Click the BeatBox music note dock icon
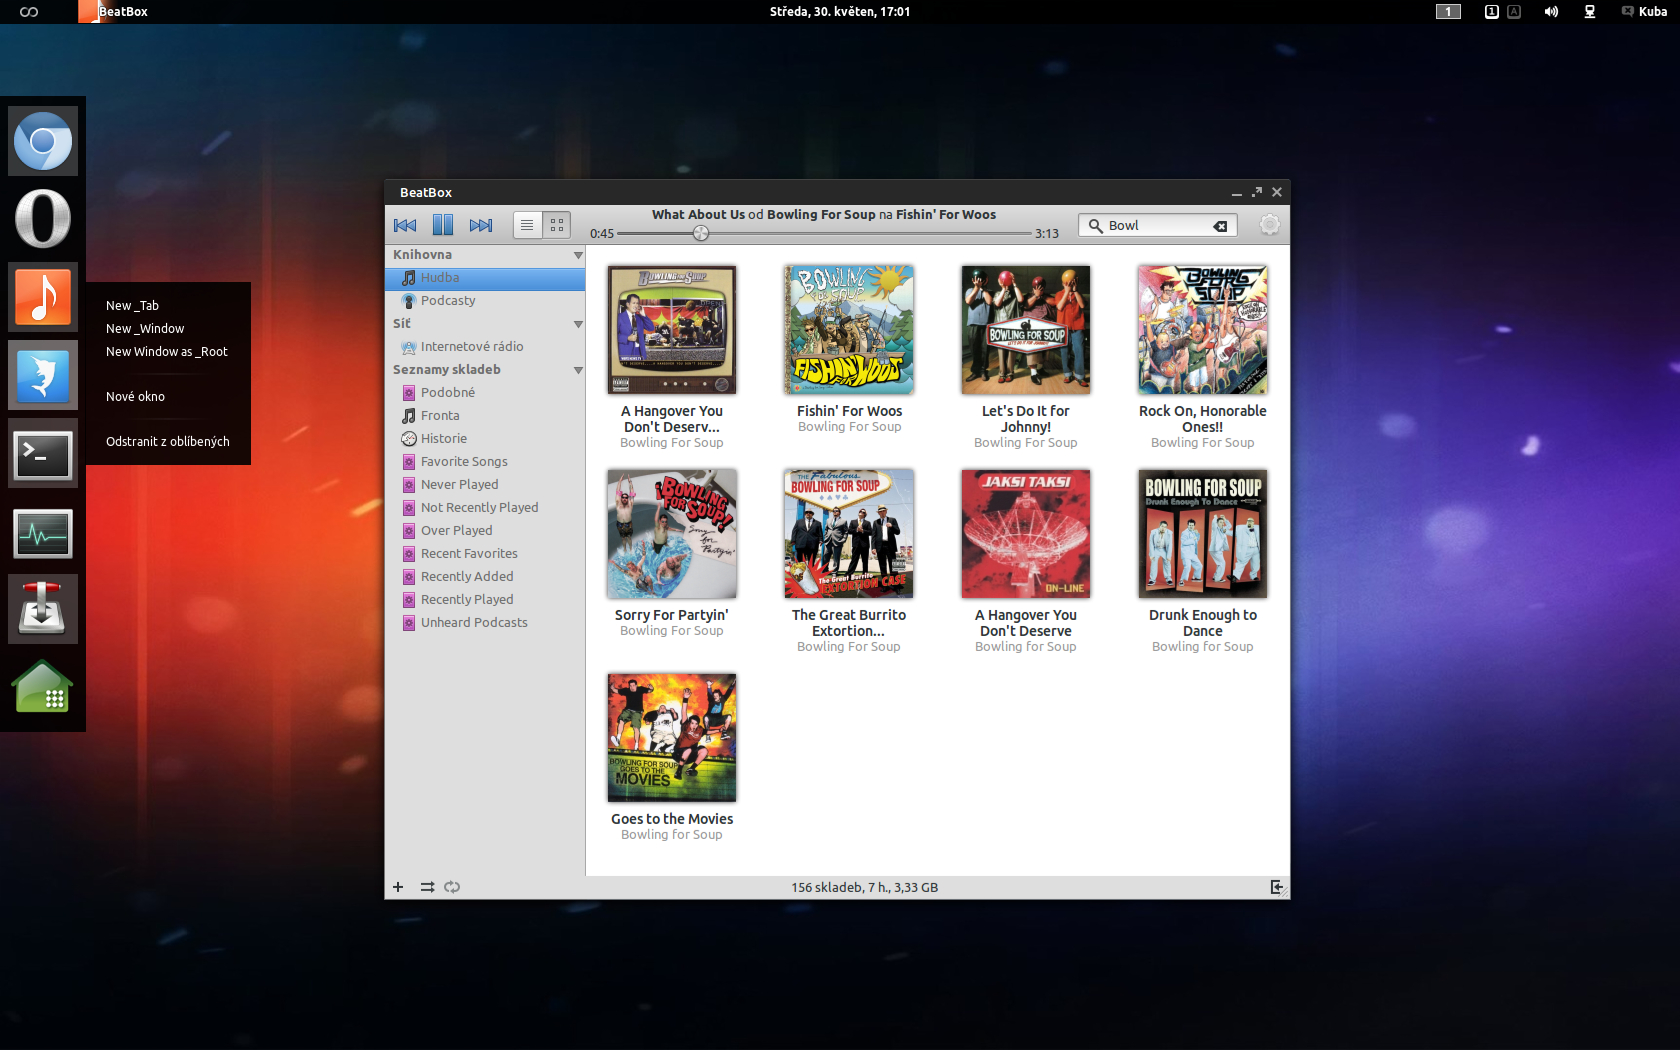1680x1050 pixels. pos(43,297)
